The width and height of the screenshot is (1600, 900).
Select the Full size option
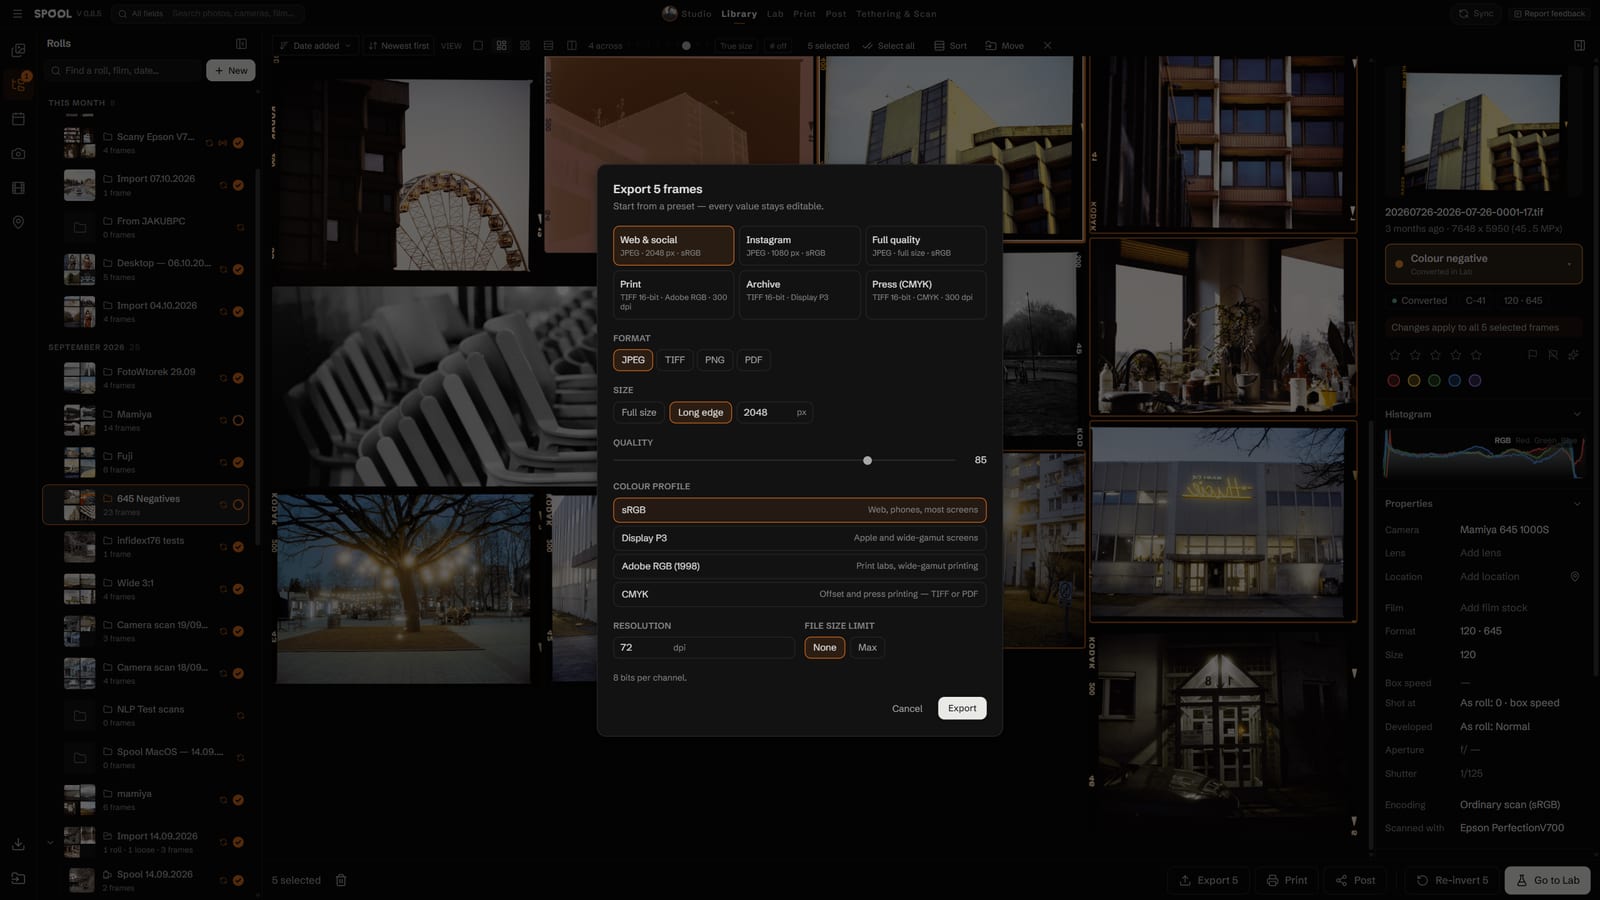click(x=639, y=412)
